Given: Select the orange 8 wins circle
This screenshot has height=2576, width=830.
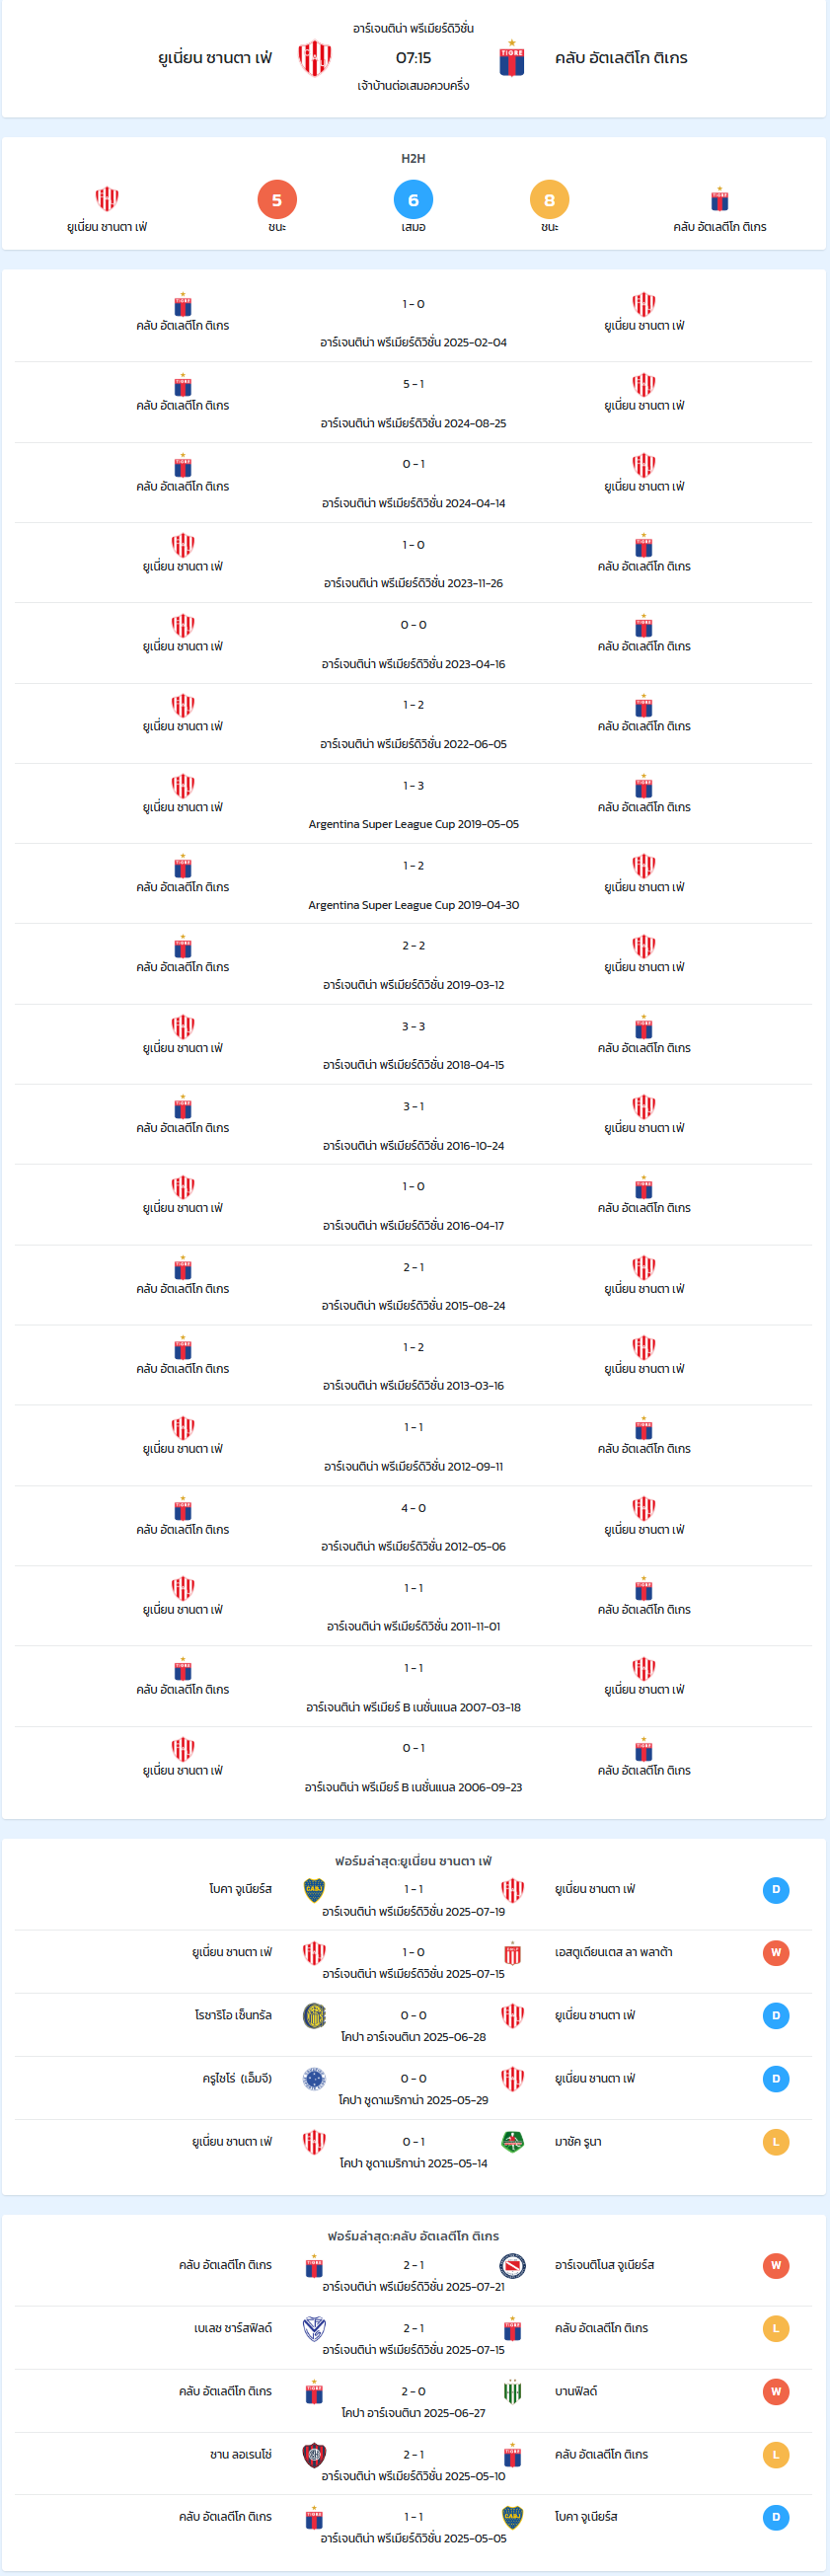Looking at the screenshot, I should click(x=549, y=200).
